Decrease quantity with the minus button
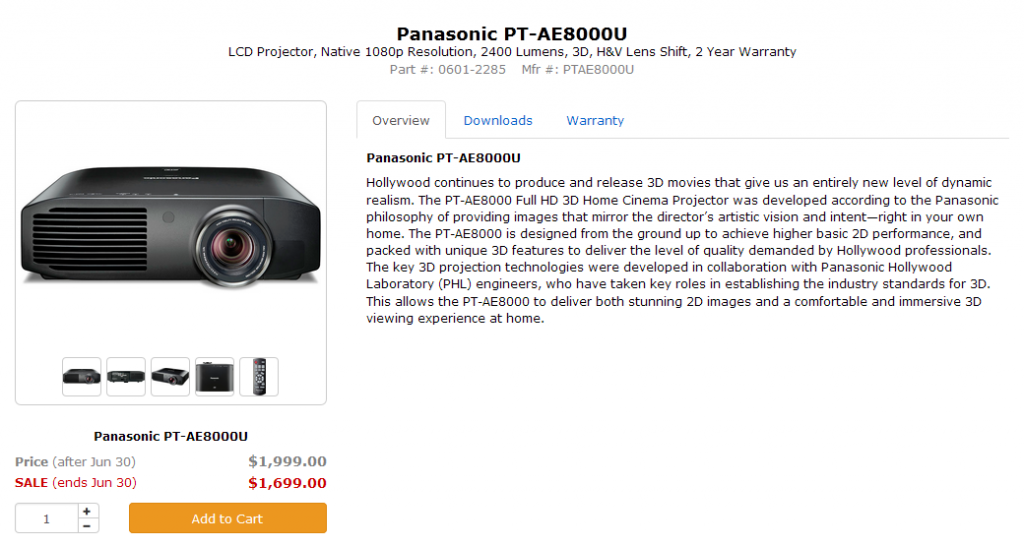This screenshot has width=1024, height=546. pos(88,526)
